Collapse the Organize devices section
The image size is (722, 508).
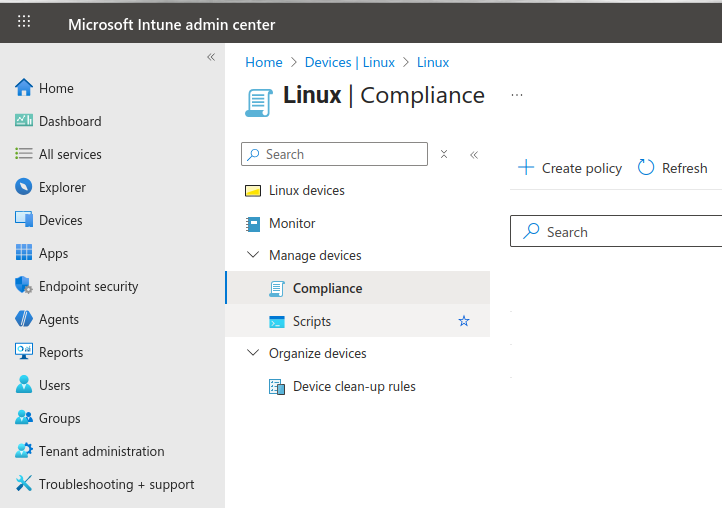click(x=252, y=353)
